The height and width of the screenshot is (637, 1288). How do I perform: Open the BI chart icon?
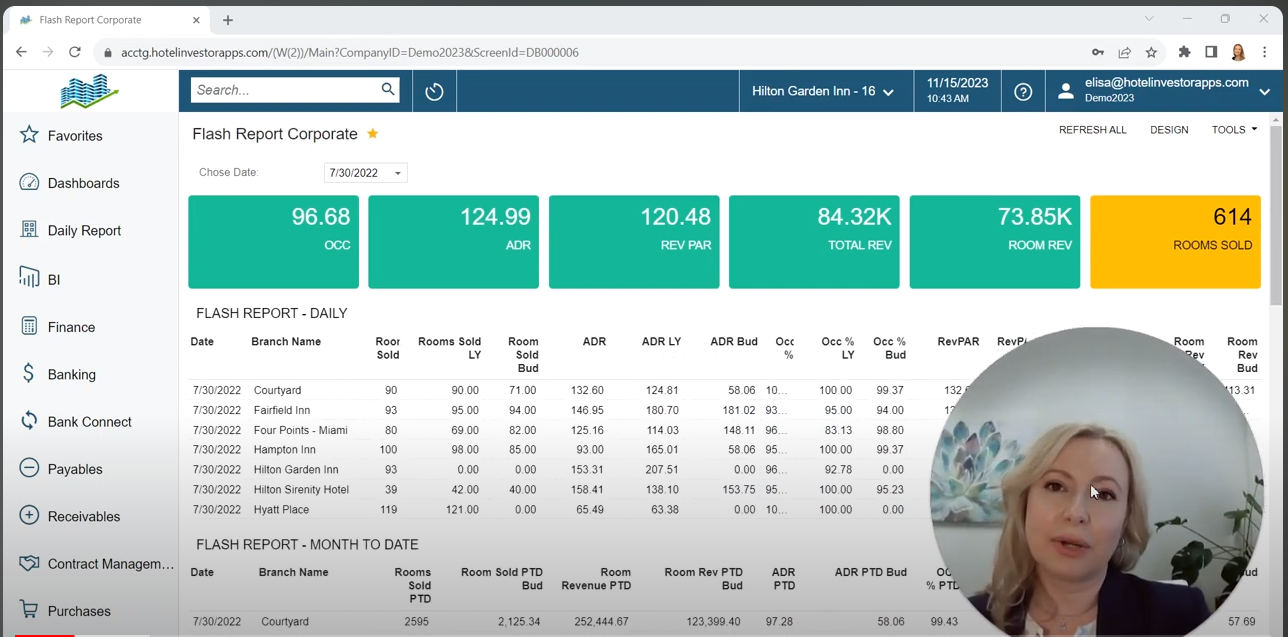click(29, 278)
